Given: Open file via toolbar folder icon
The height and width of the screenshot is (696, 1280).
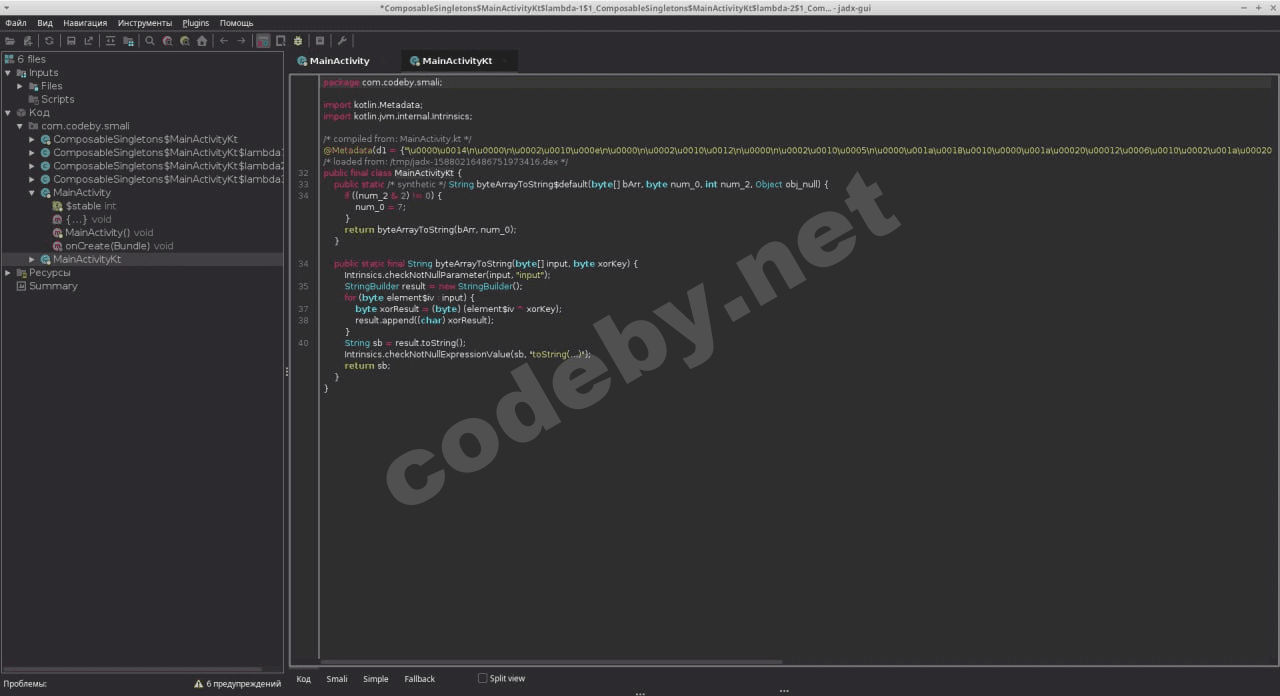Looking at the screenshot, I should (x=10, y=41).
